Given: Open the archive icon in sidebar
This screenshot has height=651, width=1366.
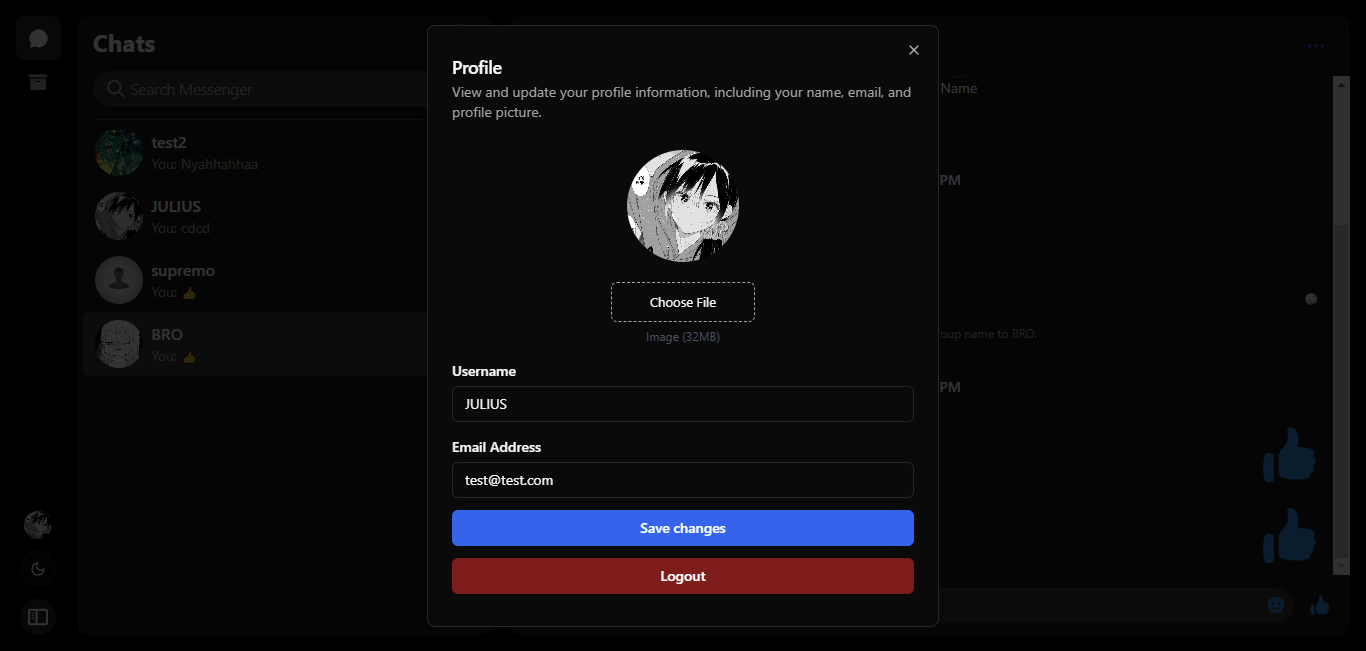Looking at the screenshot, I should tap(38, 83).
